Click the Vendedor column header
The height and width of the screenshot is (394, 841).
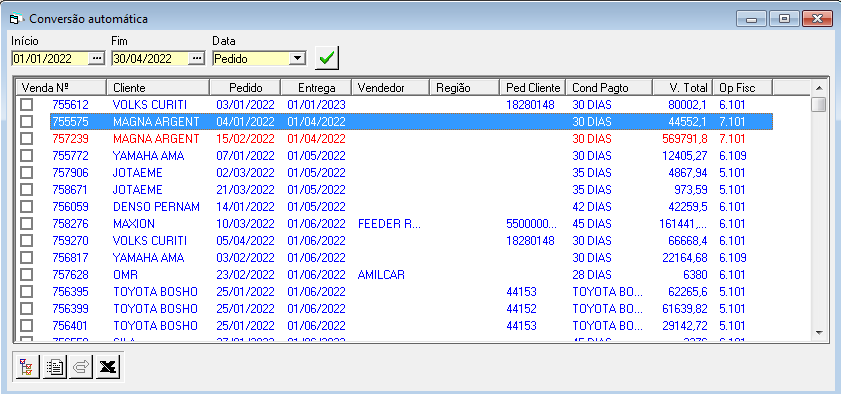point(390,87)
